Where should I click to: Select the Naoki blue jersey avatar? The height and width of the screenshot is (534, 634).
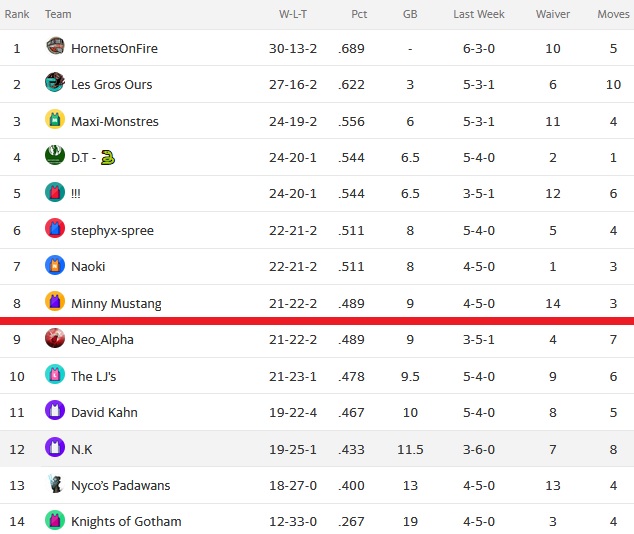coord(55,265)
